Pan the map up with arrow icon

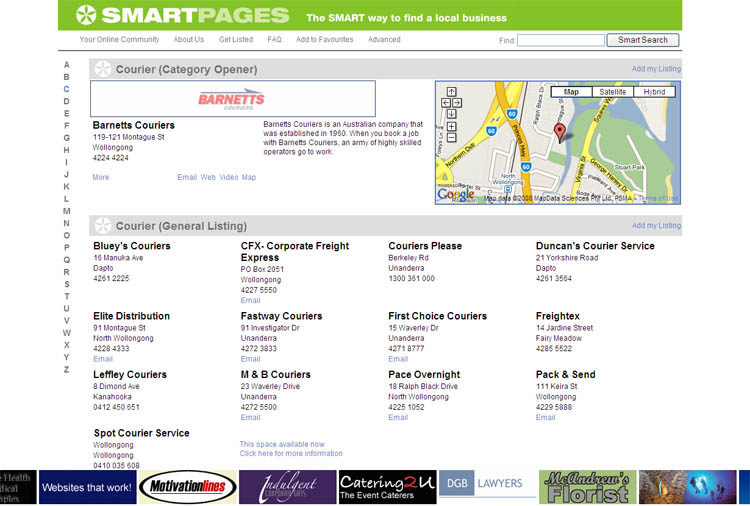(451, 91)
